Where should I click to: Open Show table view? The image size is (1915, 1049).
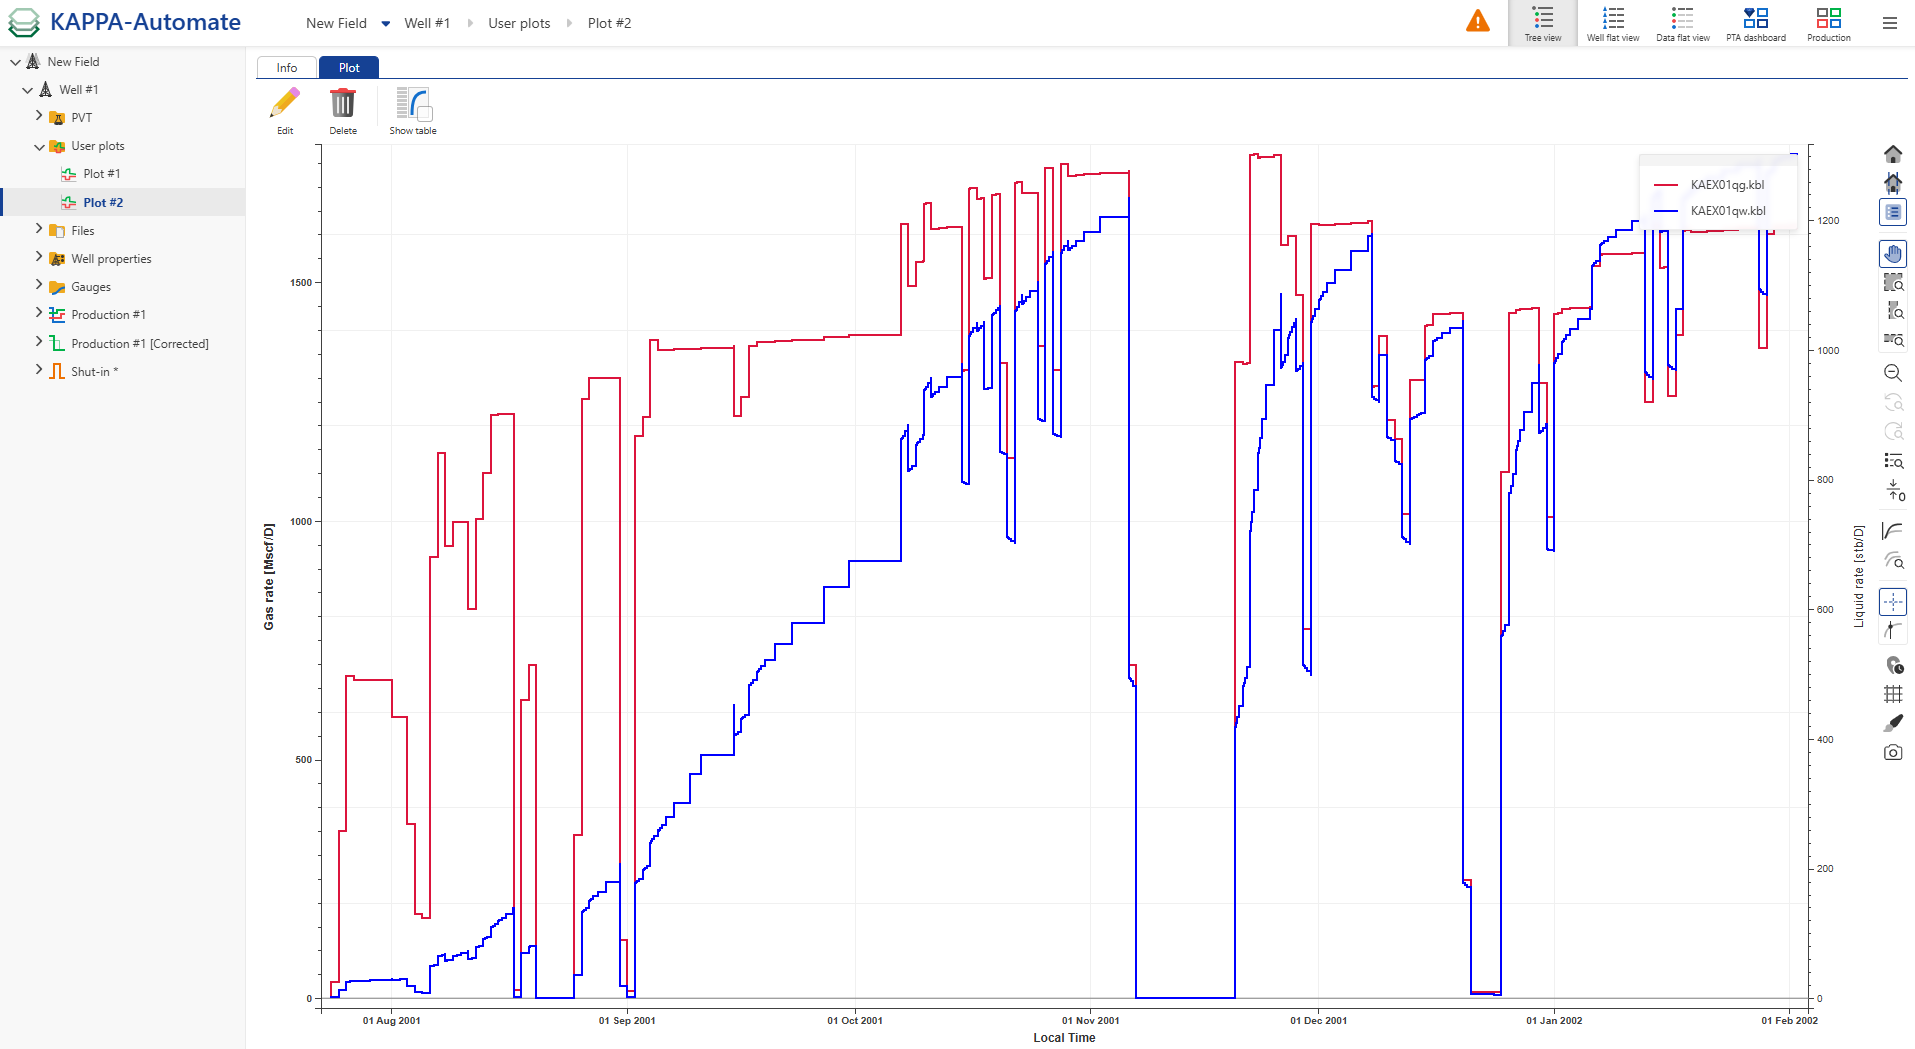pyautogui.click(x=413, y=106)
